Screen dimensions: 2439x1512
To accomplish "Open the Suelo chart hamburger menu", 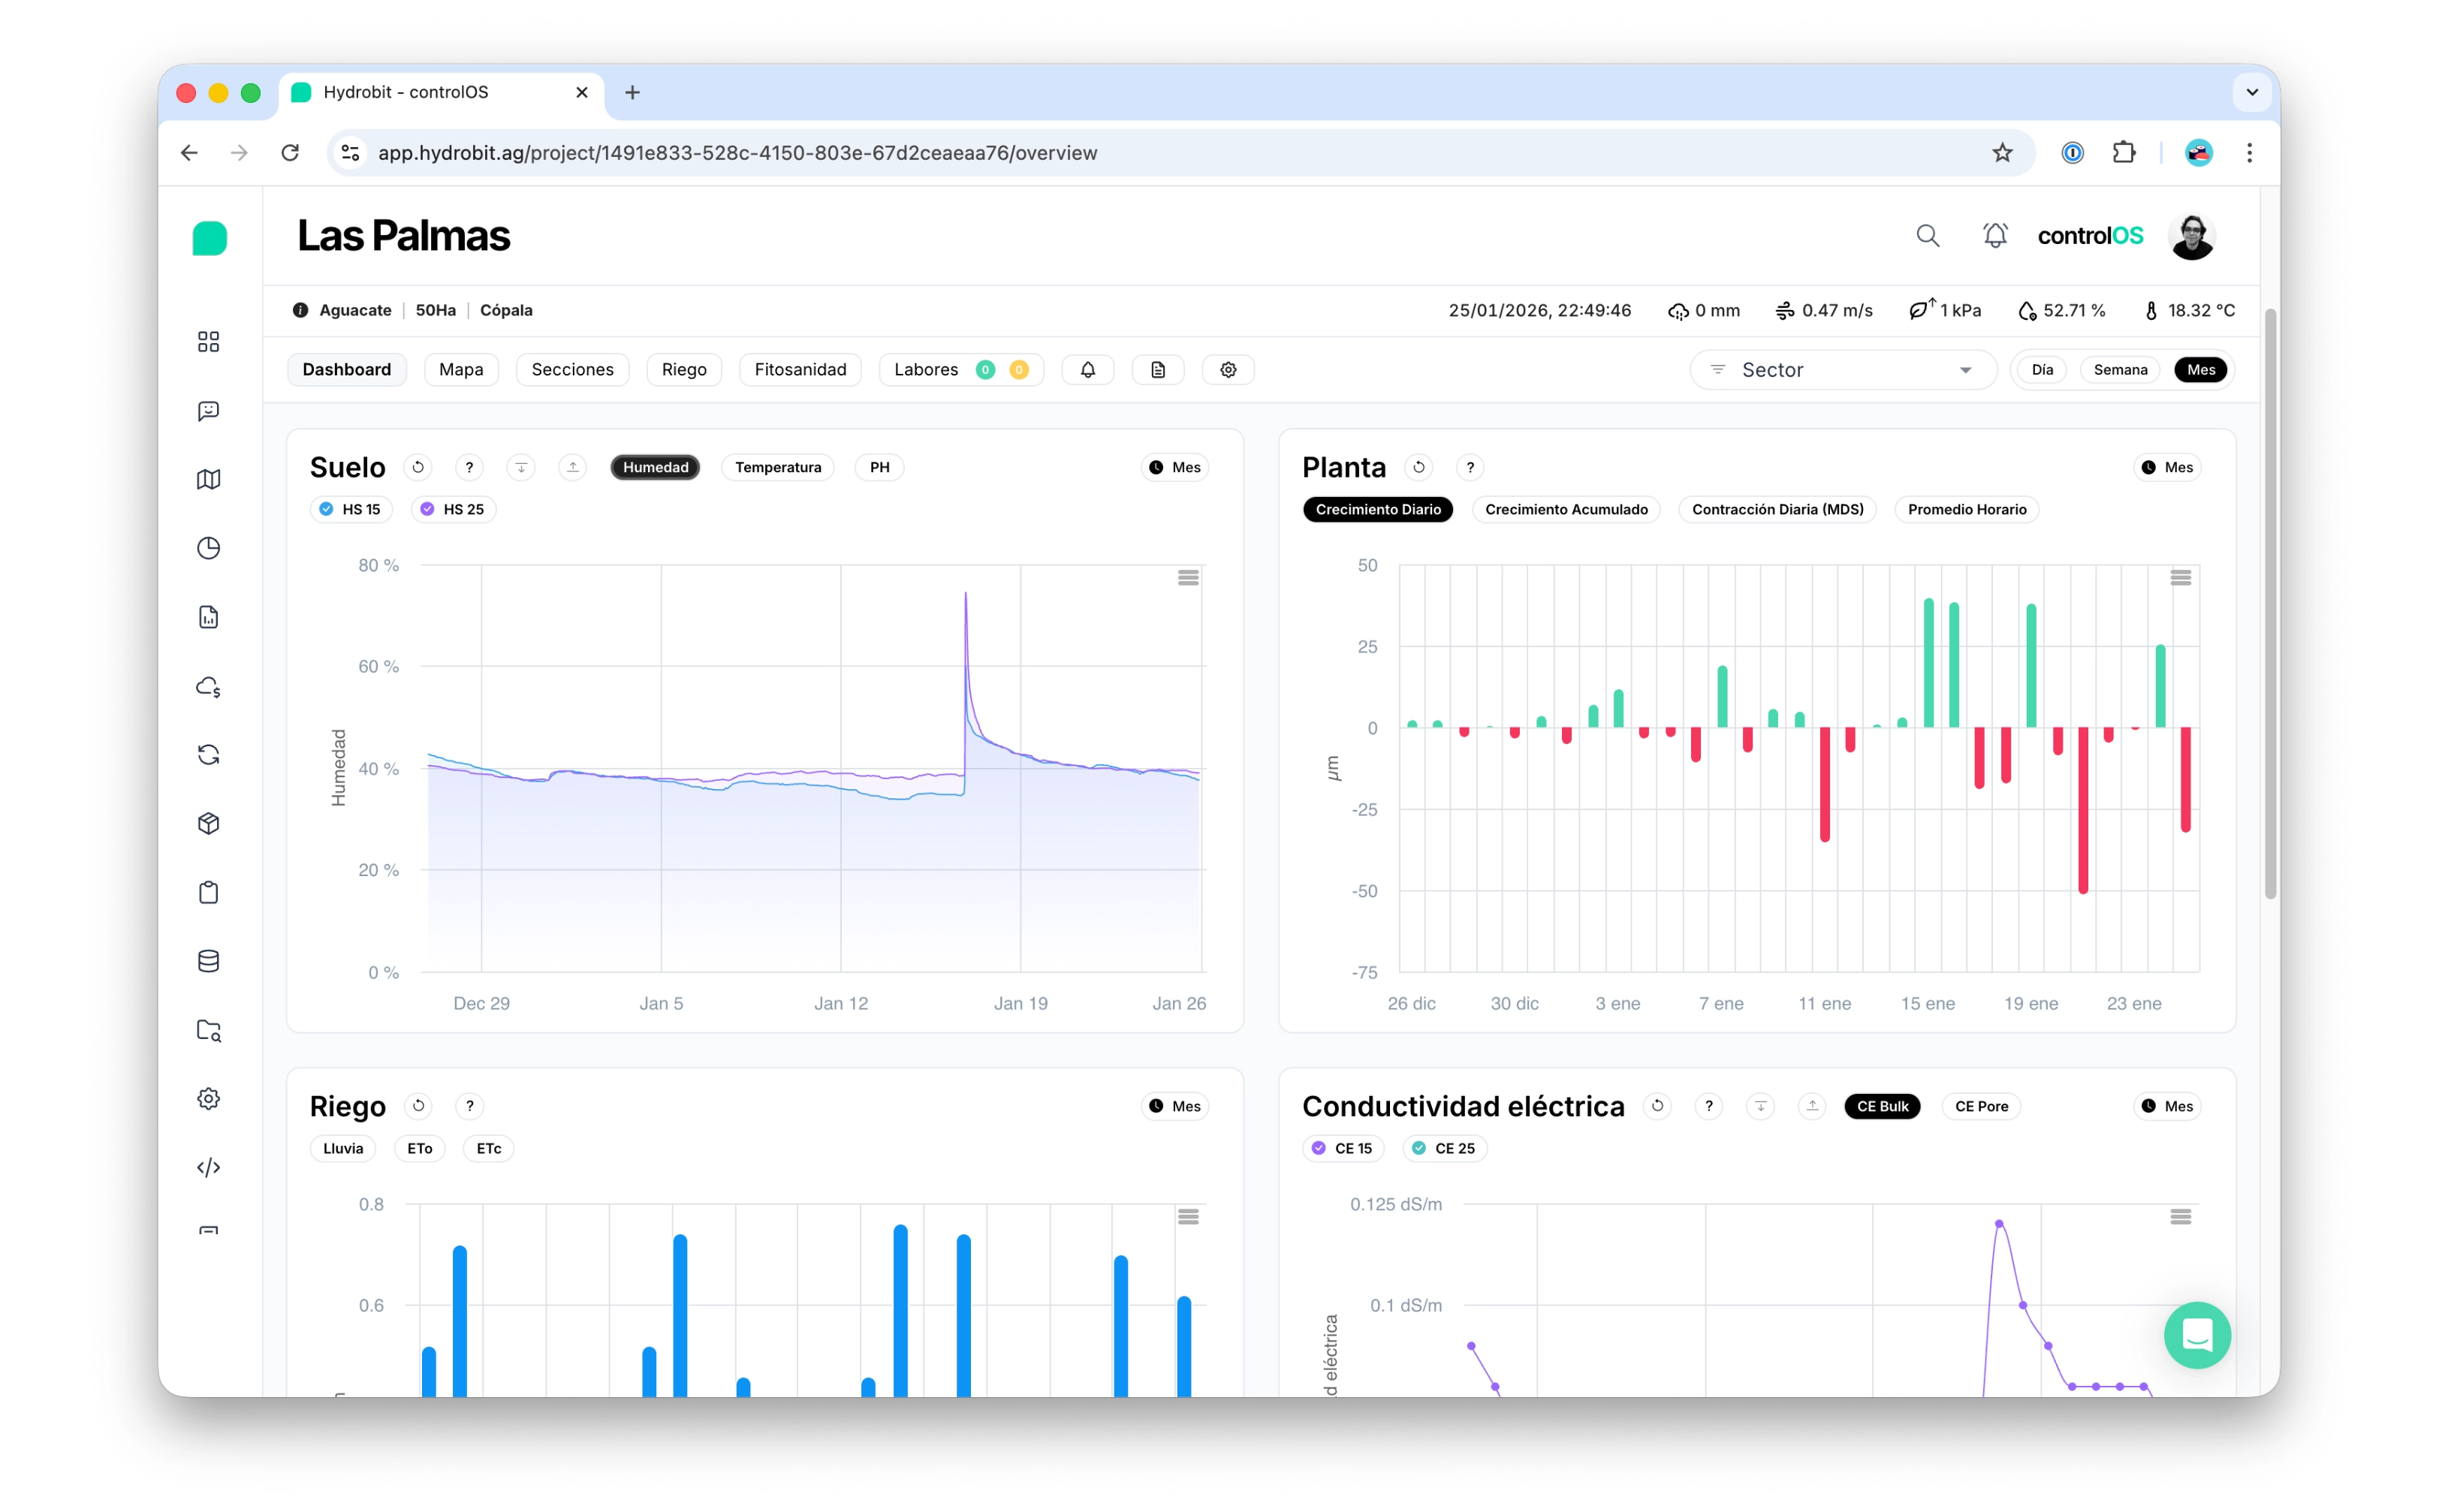I will point(1188,578).
